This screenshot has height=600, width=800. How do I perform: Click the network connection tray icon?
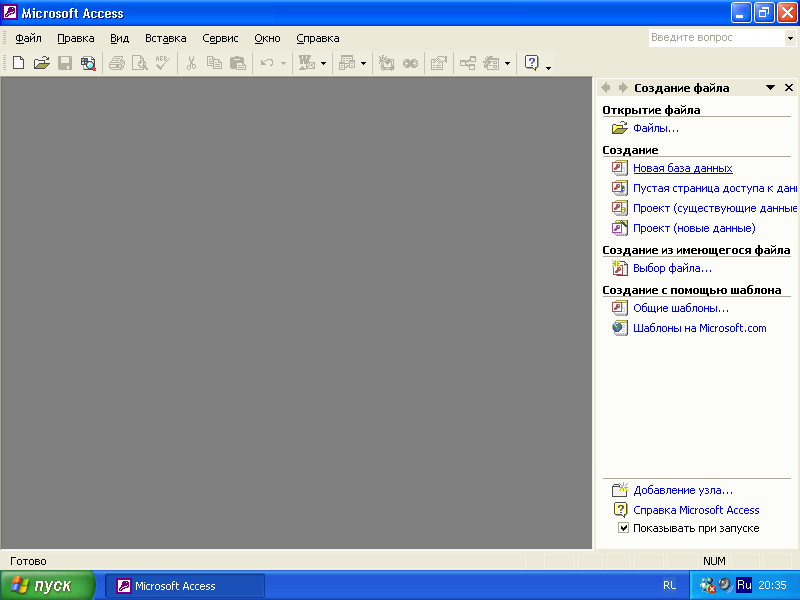708,585
